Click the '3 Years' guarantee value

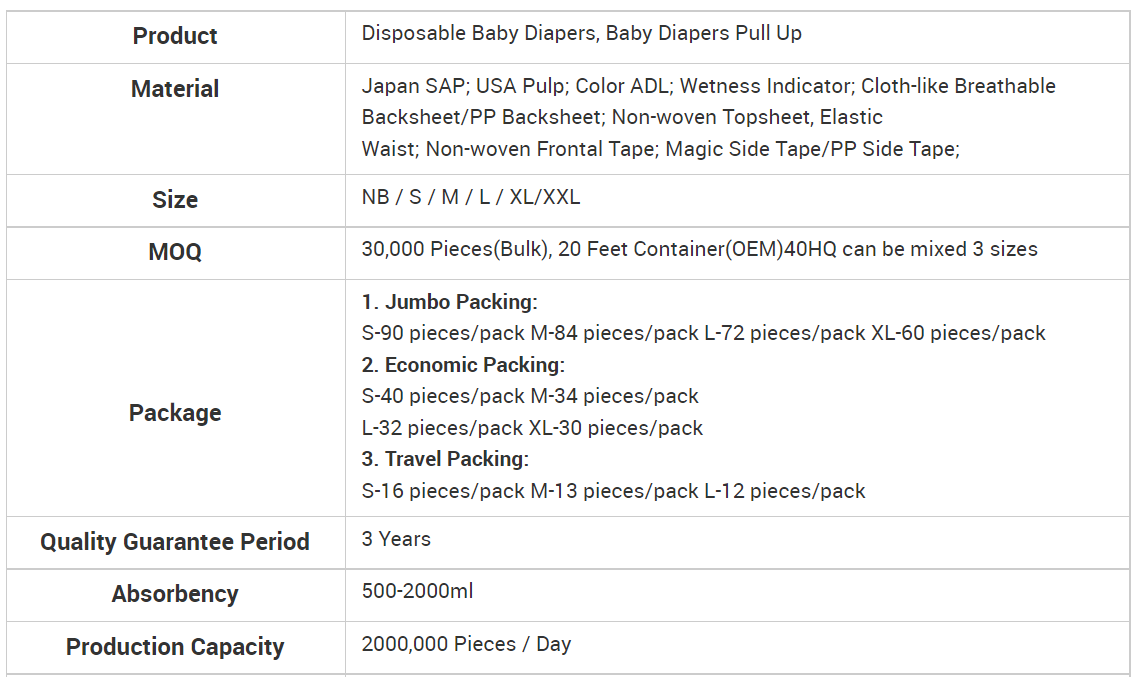click(x=396, y=540)
